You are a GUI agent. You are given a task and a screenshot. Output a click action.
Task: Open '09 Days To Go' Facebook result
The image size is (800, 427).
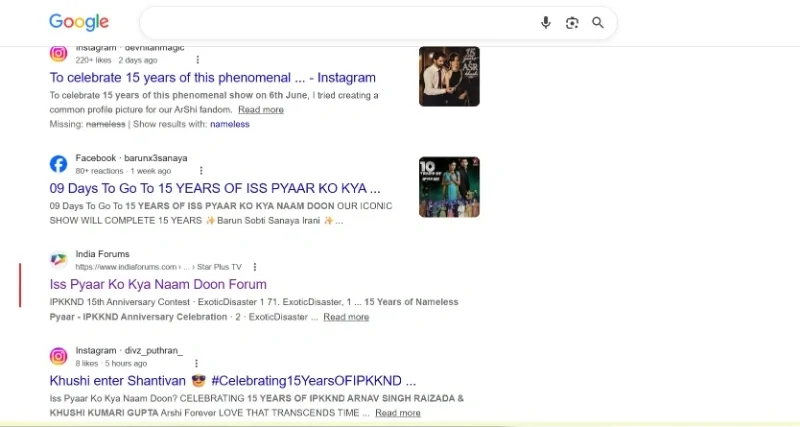coord(215,188)
